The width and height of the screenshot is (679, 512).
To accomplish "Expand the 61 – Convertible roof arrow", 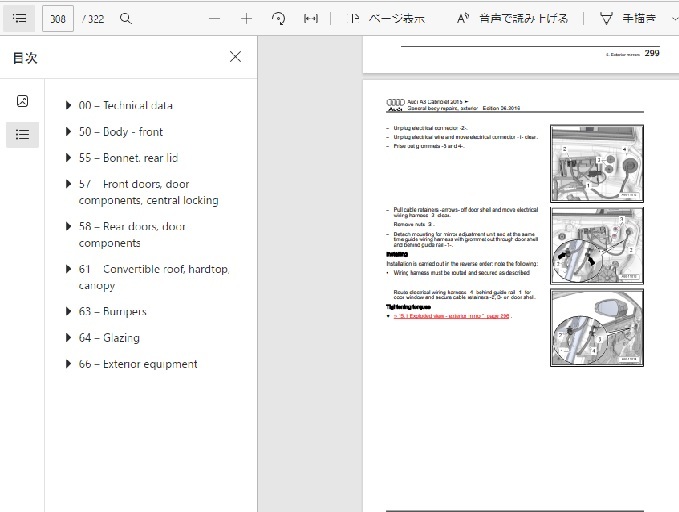I will (x=68, y=269).
